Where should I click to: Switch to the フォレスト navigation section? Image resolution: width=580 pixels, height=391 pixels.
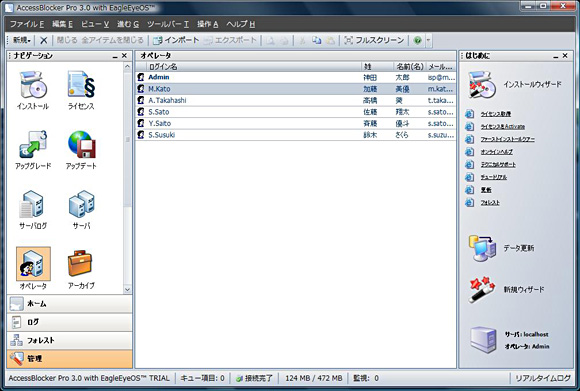[x=70, y=340]
